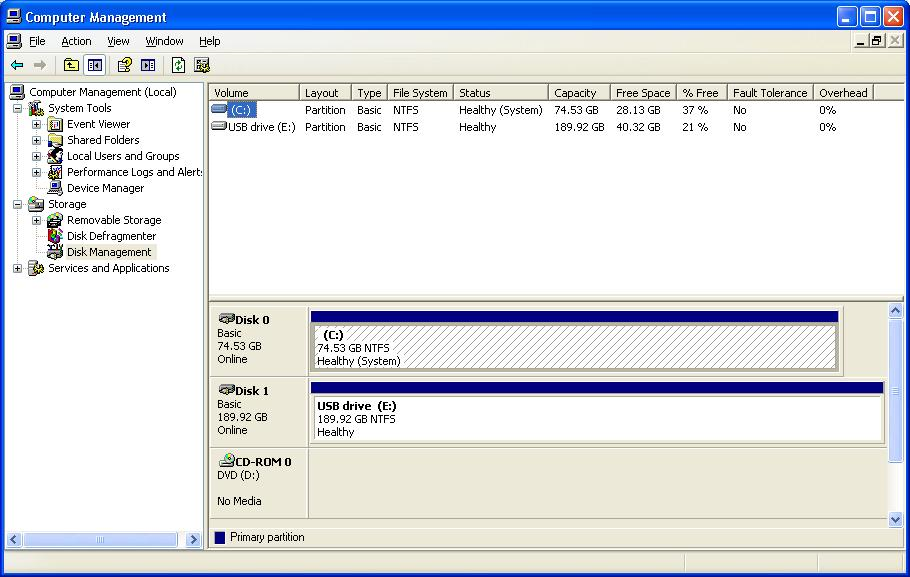
Task: Click the Local Users and Groups icon
Action: tap(55, 156)
